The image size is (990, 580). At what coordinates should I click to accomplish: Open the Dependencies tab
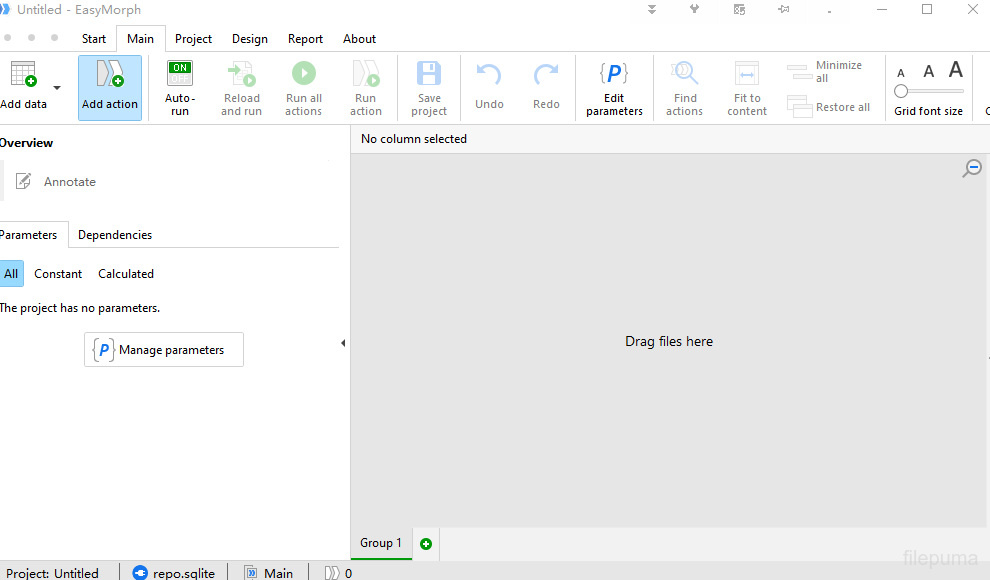[x=115, y=235]
